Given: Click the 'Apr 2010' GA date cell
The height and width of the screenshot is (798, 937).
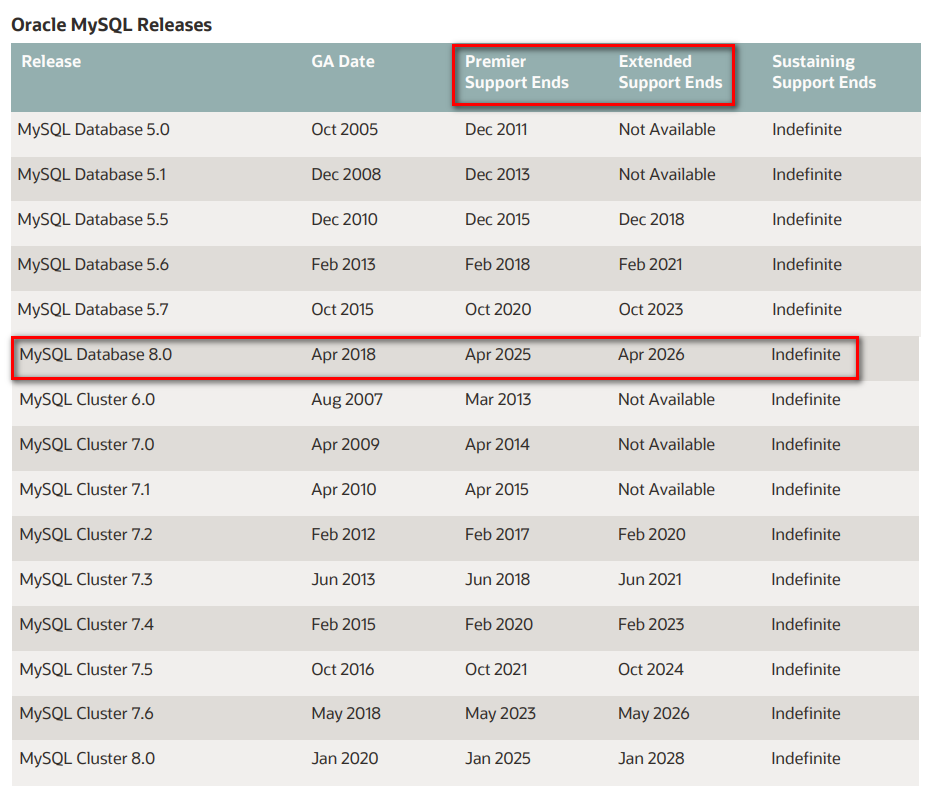Looking at the screenshot, I should point(344,490).
